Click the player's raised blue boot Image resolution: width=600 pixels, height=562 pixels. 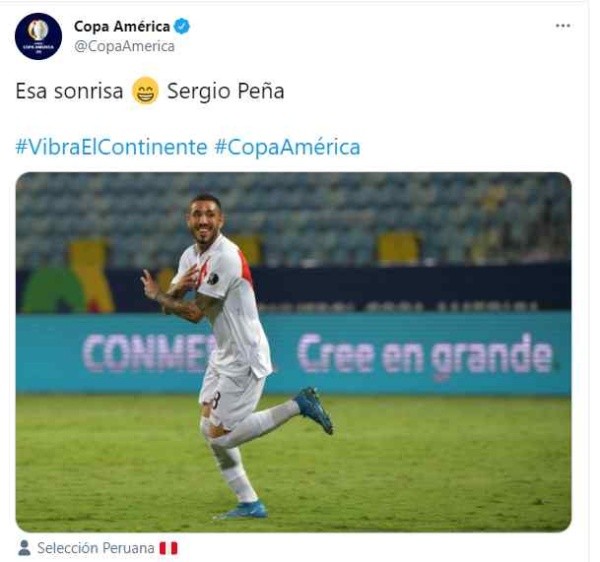pyautogui.click(x=314, y=409)
